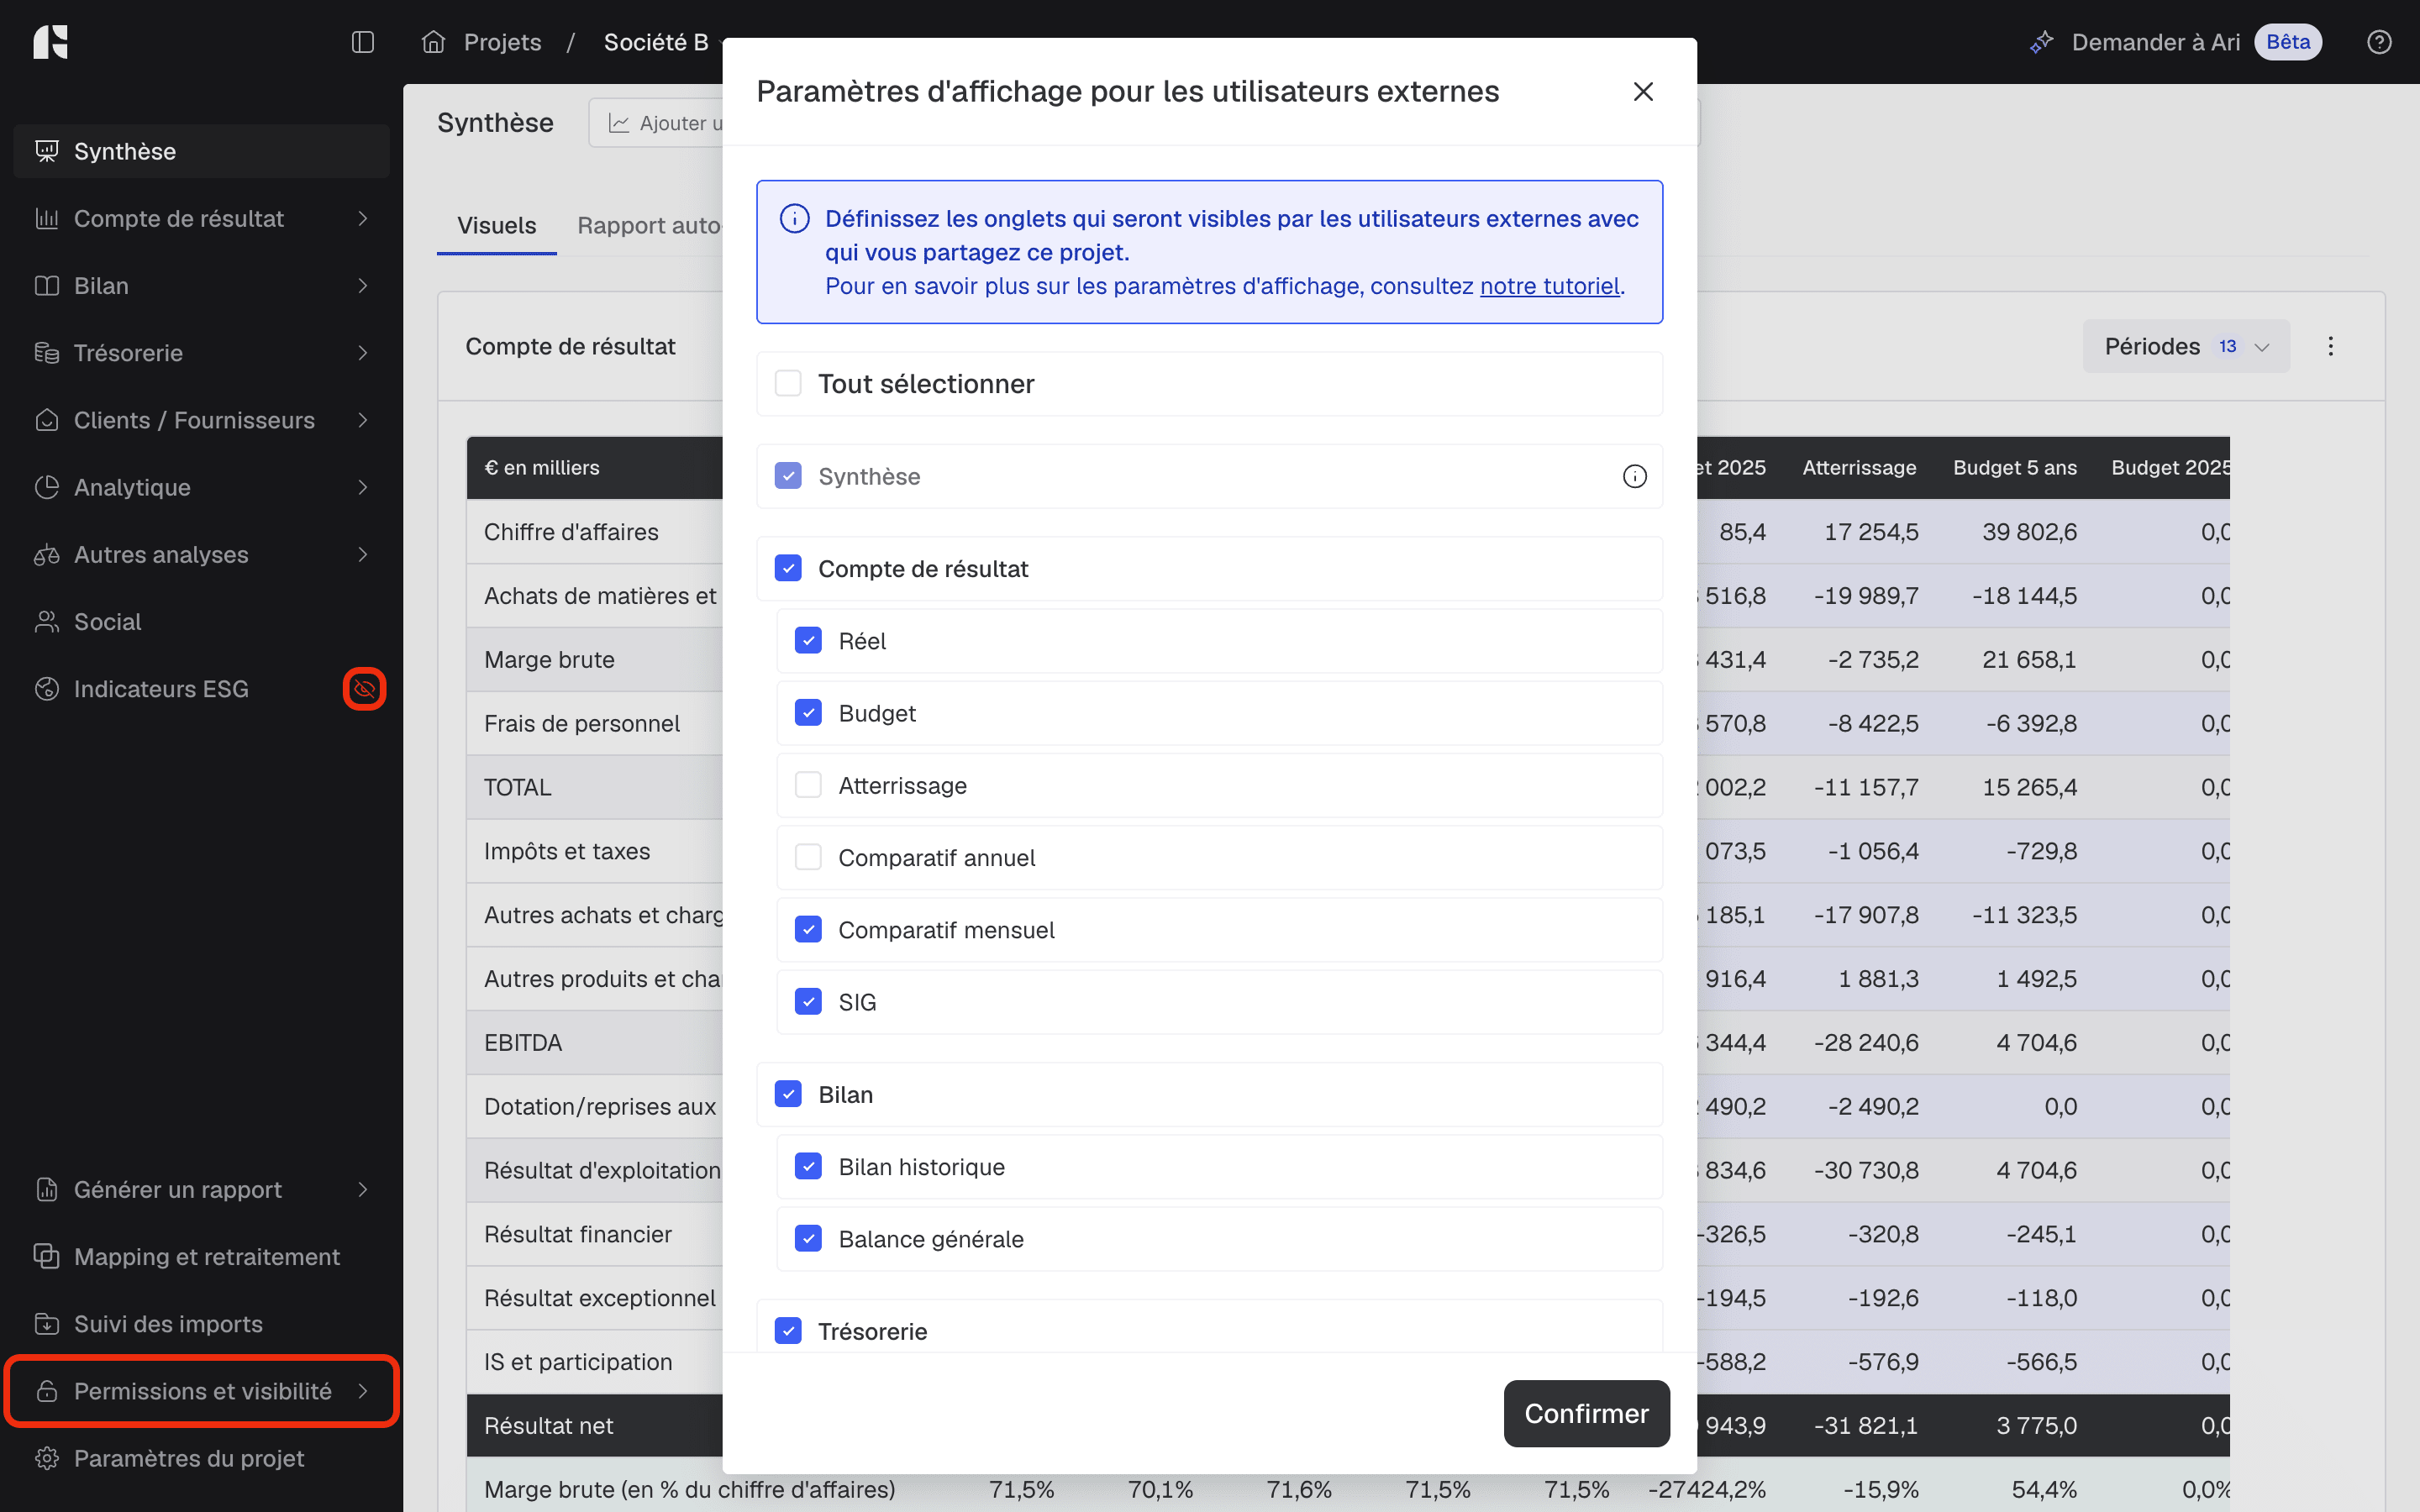
Task: Open the help question mark icon
Action: click(2379, 42)
